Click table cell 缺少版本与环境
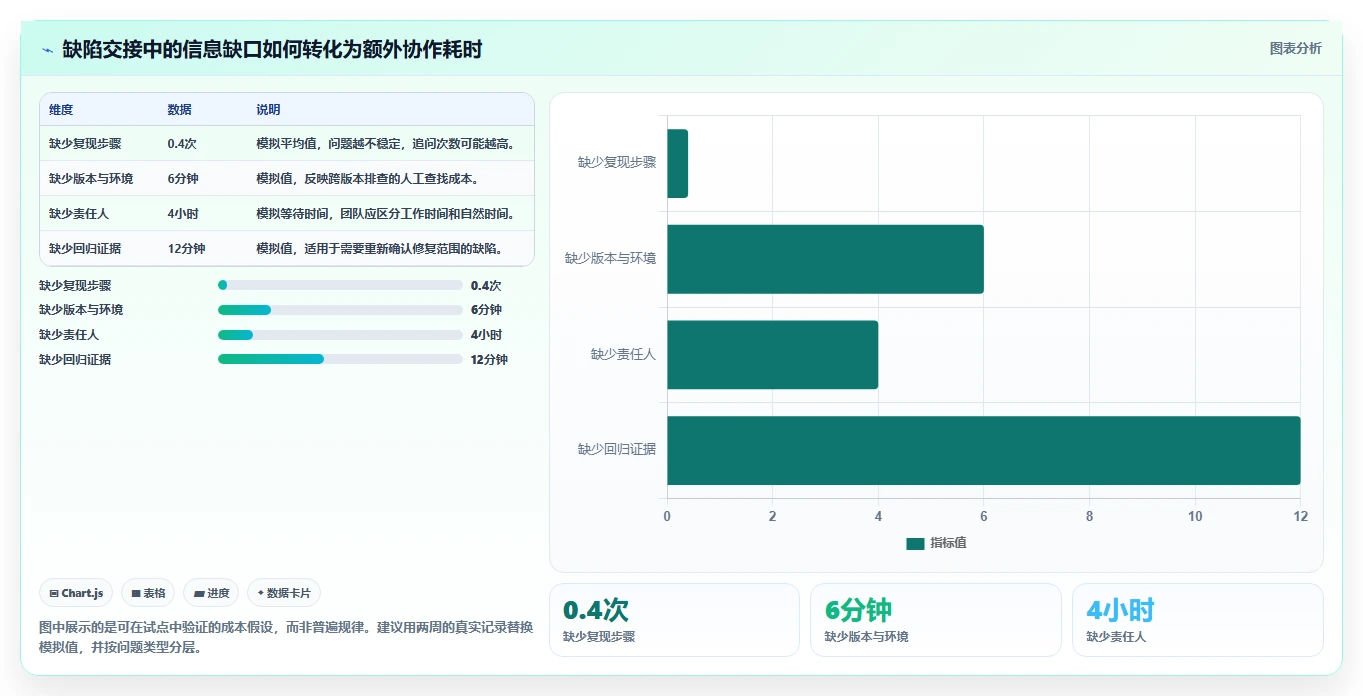The height and width of the screenshot is (696, 1363). tap(91, 179)
